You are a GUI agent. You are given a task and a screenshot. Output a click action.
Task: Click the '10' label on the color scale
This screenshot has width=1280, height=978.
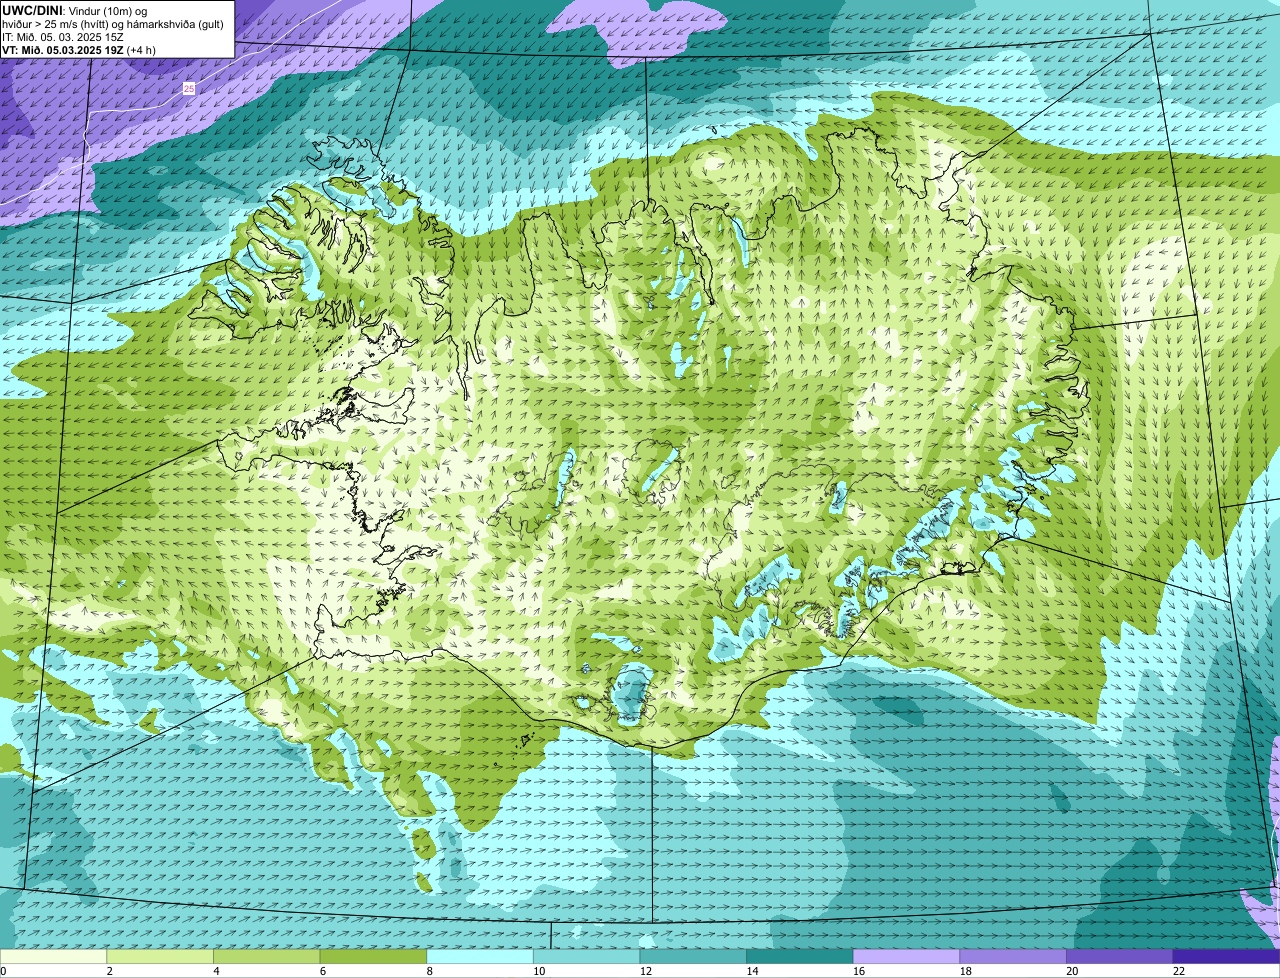[x=538, y=971]
